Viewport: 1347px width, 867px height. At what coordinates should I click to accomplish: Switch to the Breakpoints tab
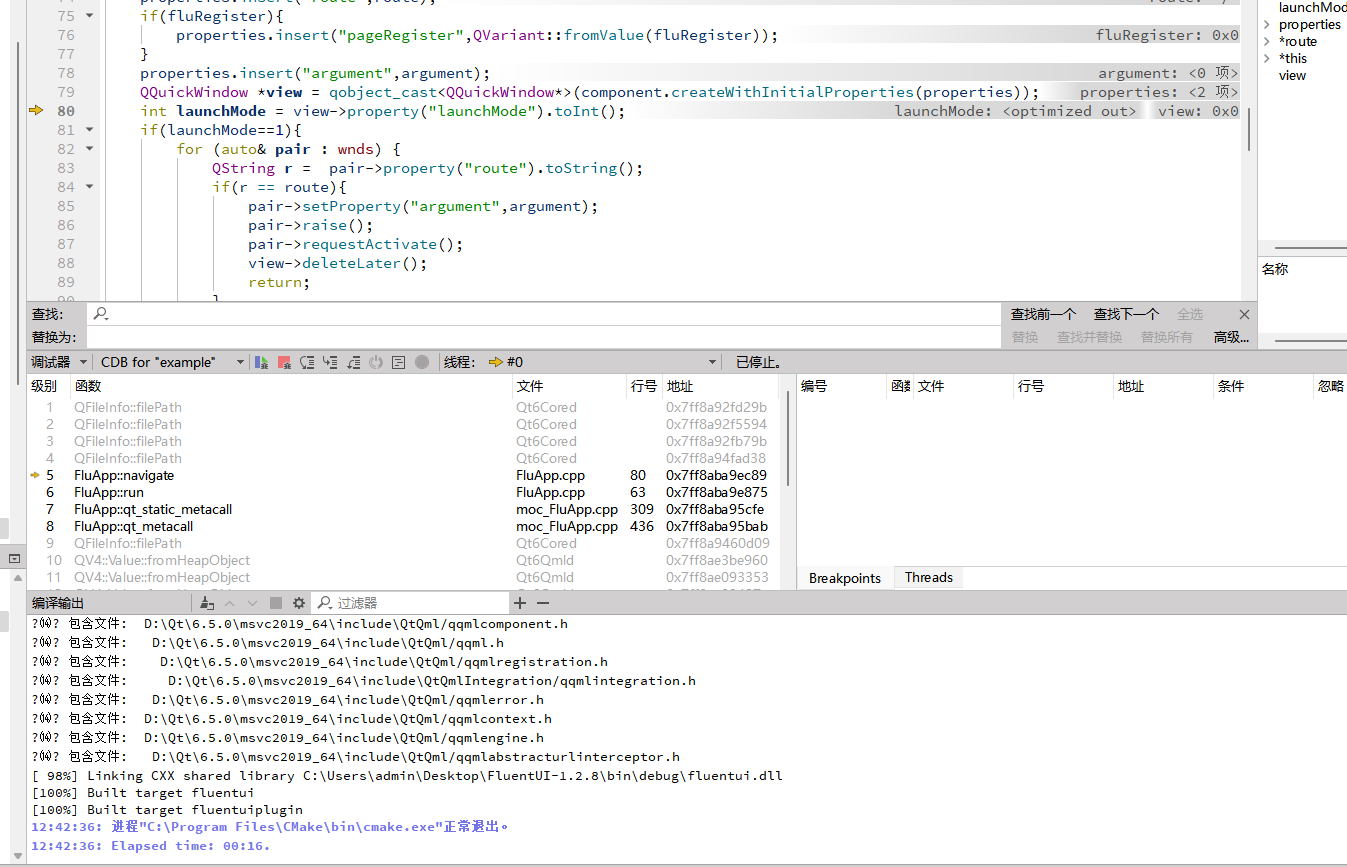pyautogui.click(x=846, y=578)
